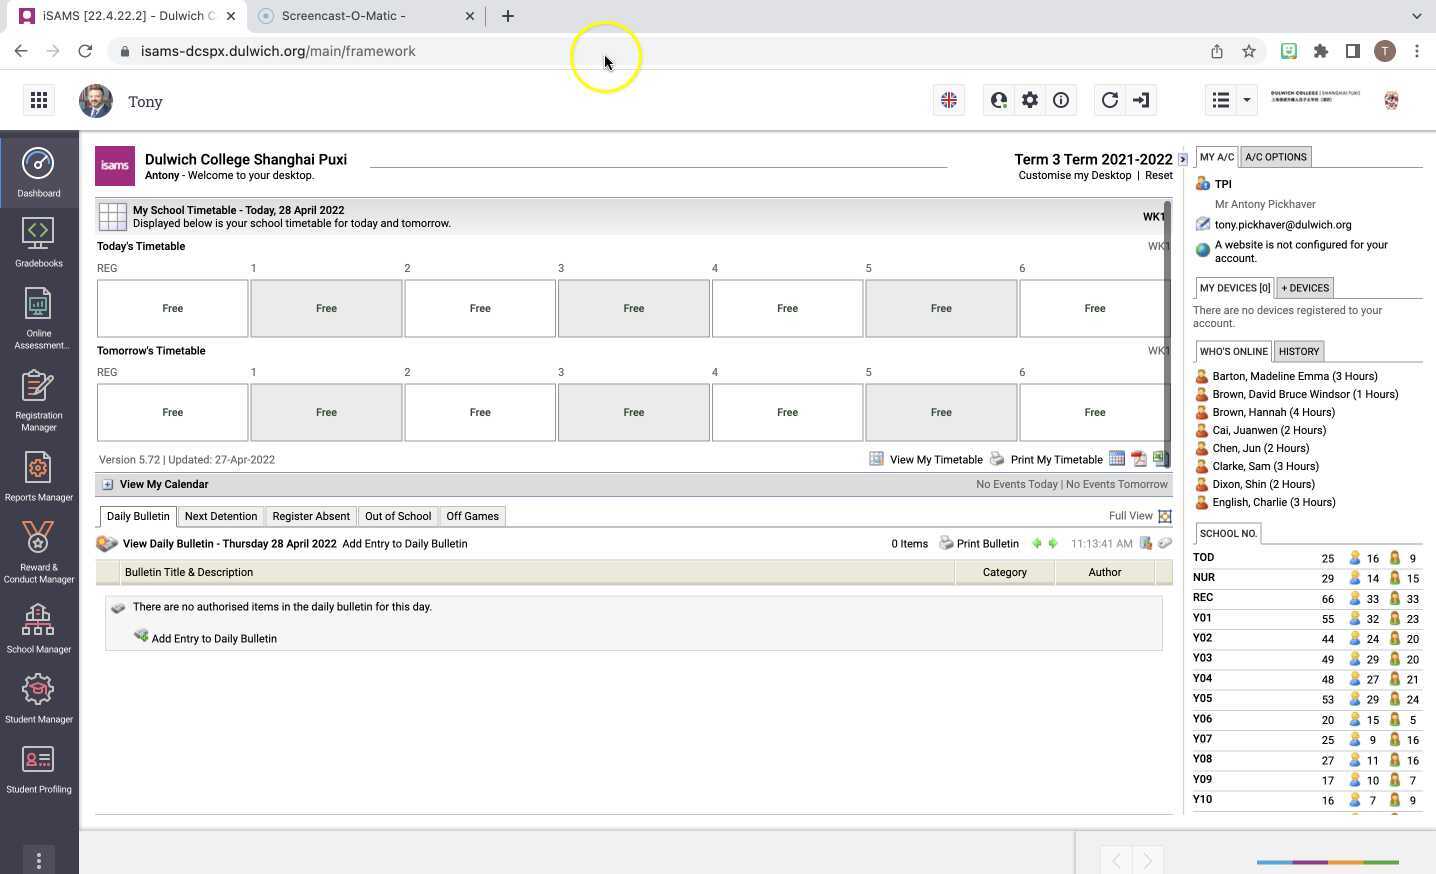Switch to the Out of School tab
The image size is (1436, 874).
(397, 517)
